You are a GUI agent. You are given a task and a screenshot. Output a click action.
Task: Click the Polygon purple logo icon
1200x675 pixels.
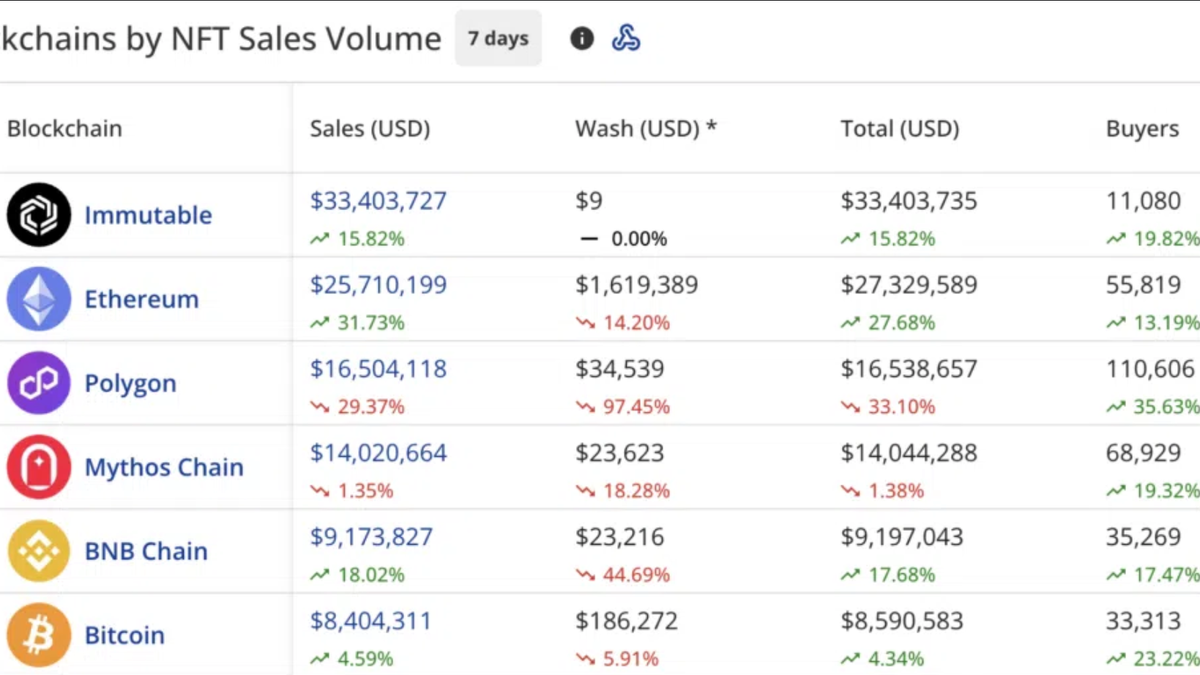pos(39,383)
